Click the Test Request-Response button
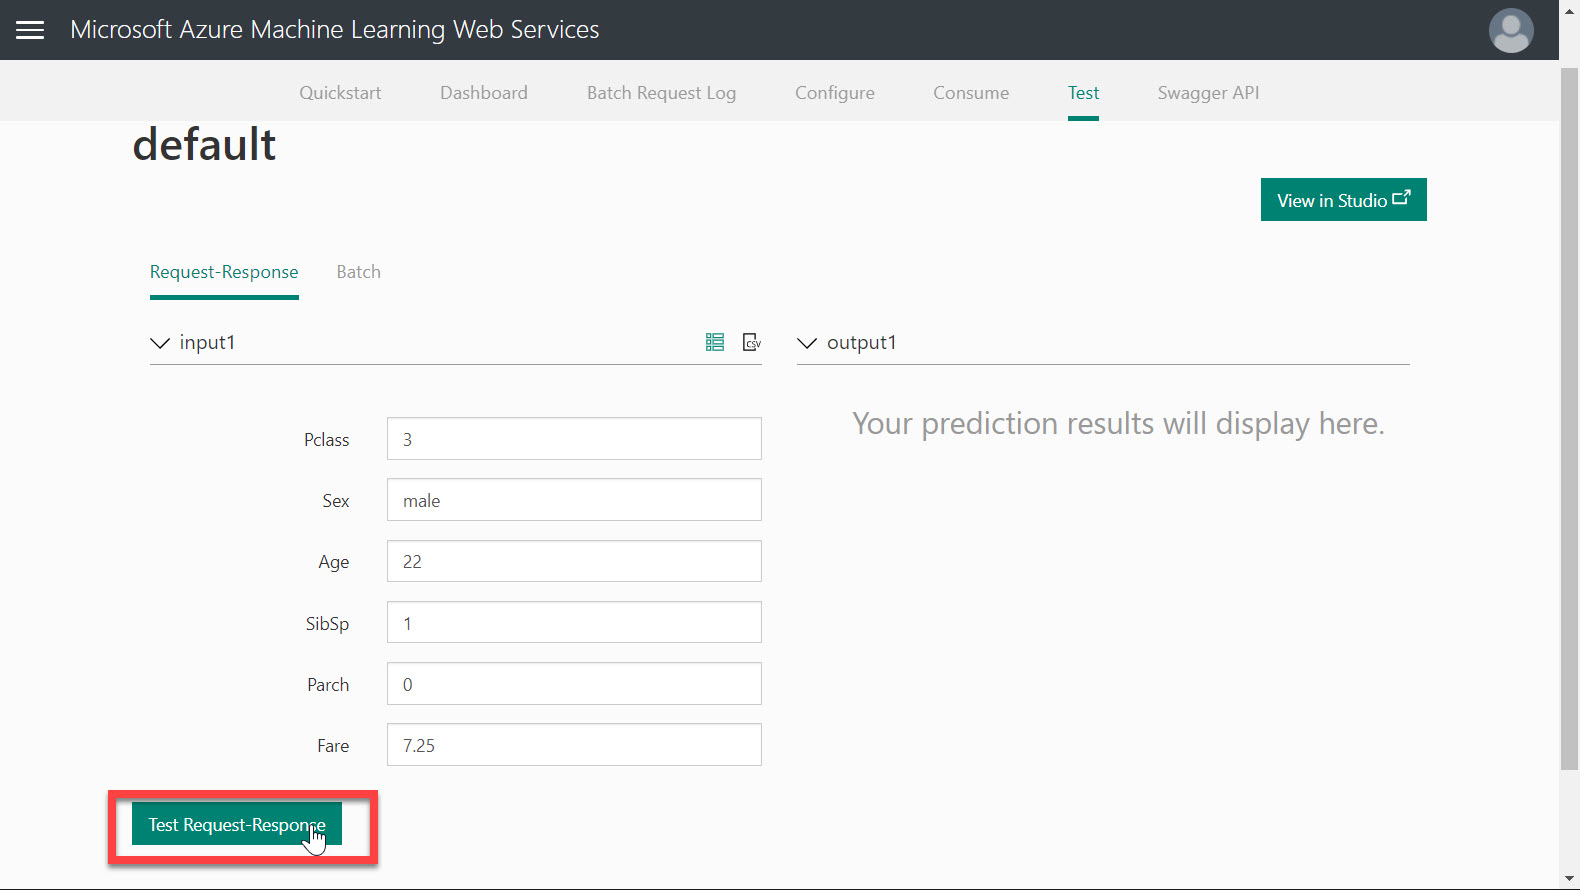1580x890 pixels. pyautogui.click(x=237, y=824)
